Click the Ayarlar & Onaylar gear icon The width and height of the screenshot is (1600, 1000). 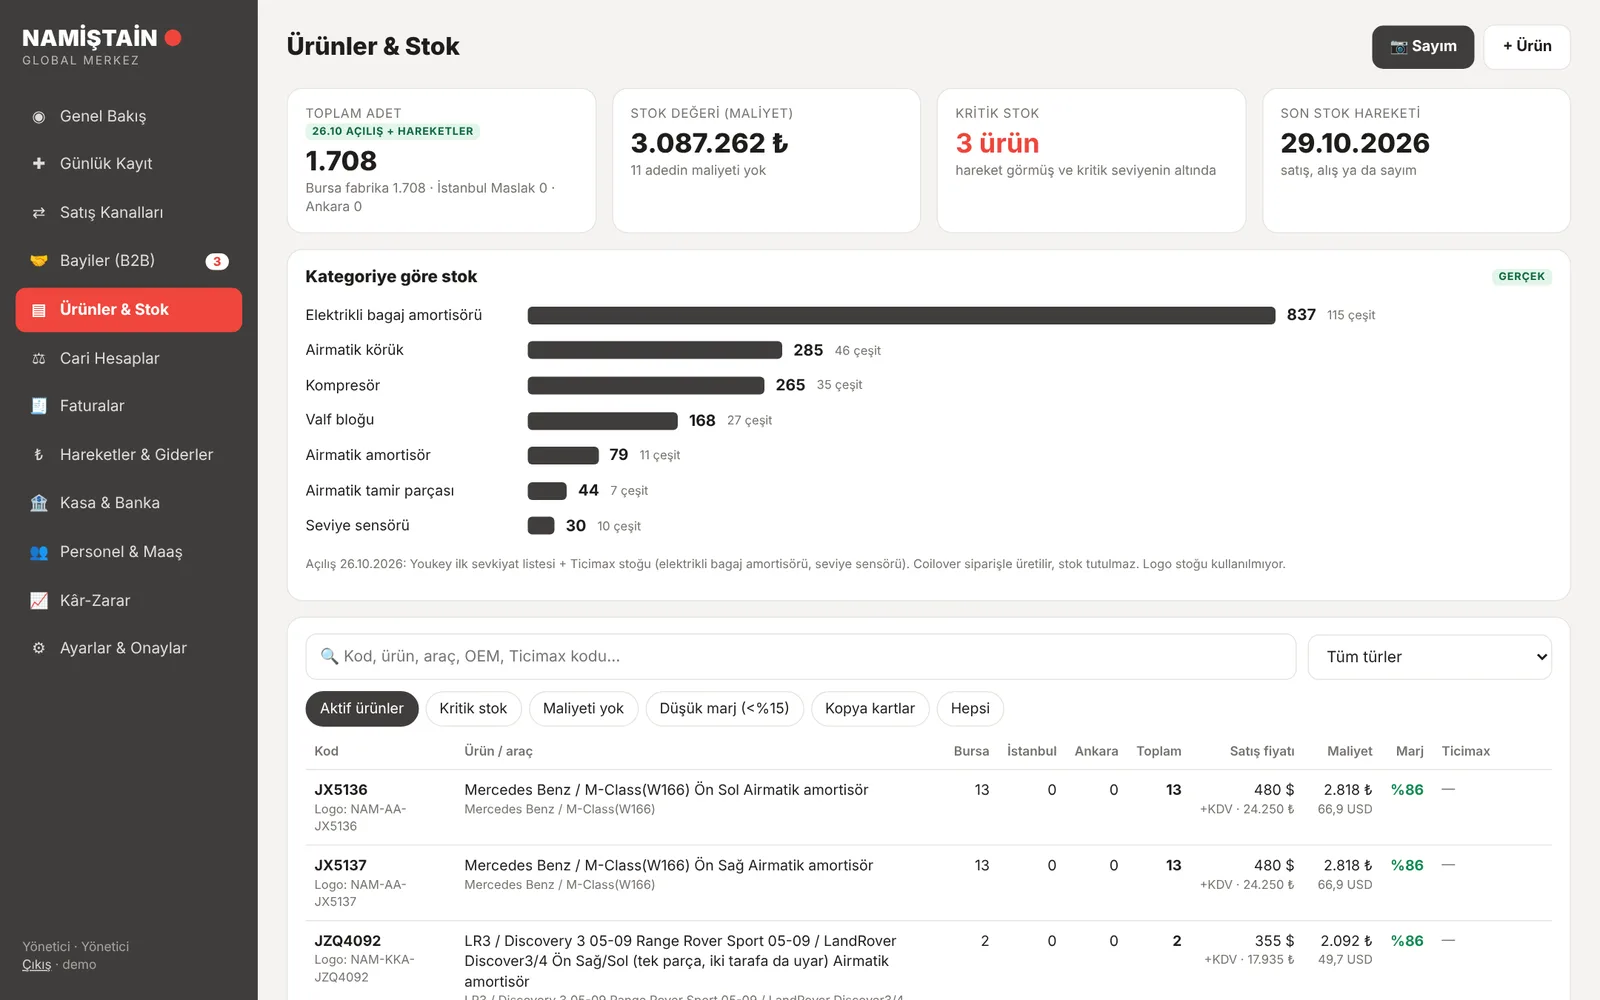pyautogui.click(x=39, y=648)
